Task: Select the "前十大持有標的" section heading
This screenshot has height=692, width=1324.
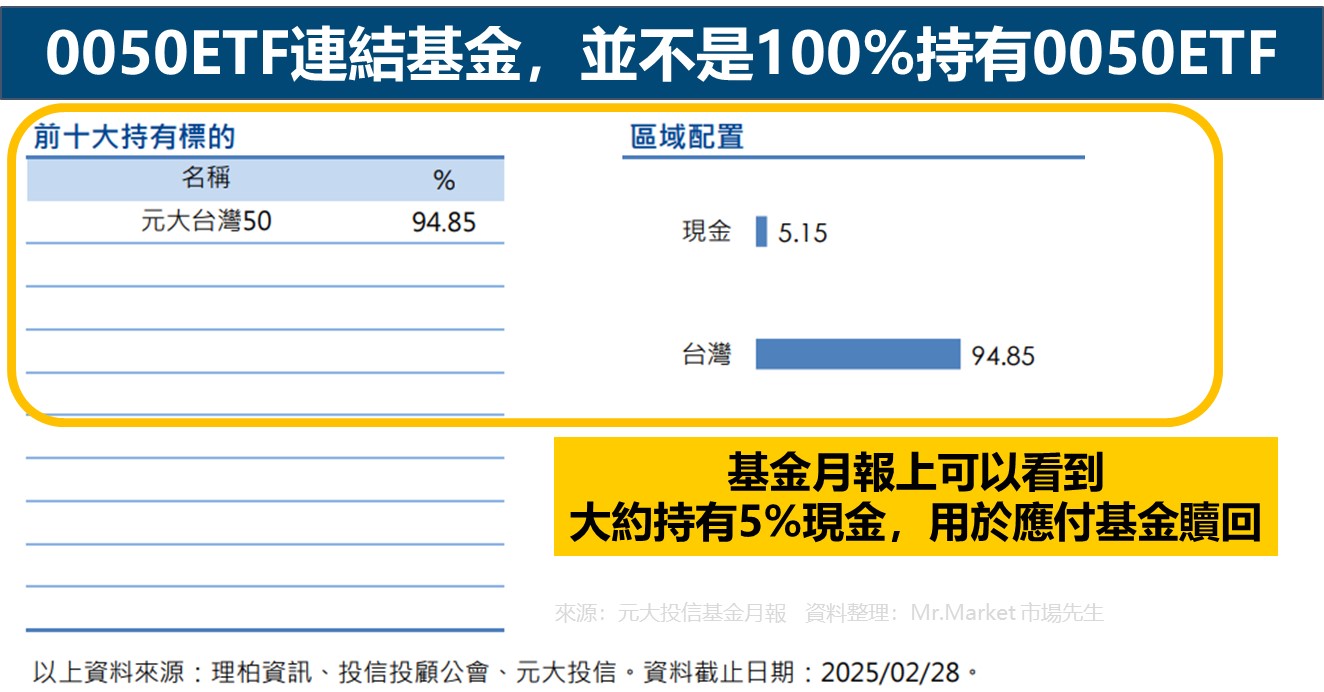Action: click(x=134, y=136)
